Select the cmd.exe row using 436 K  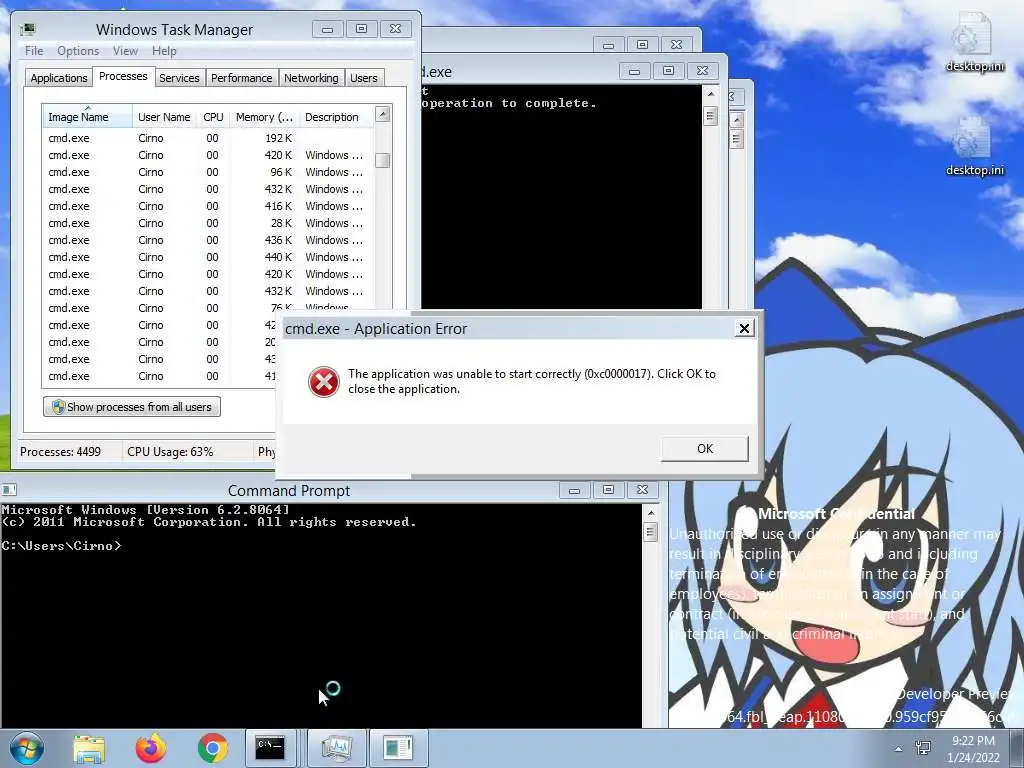coord(208,240)
